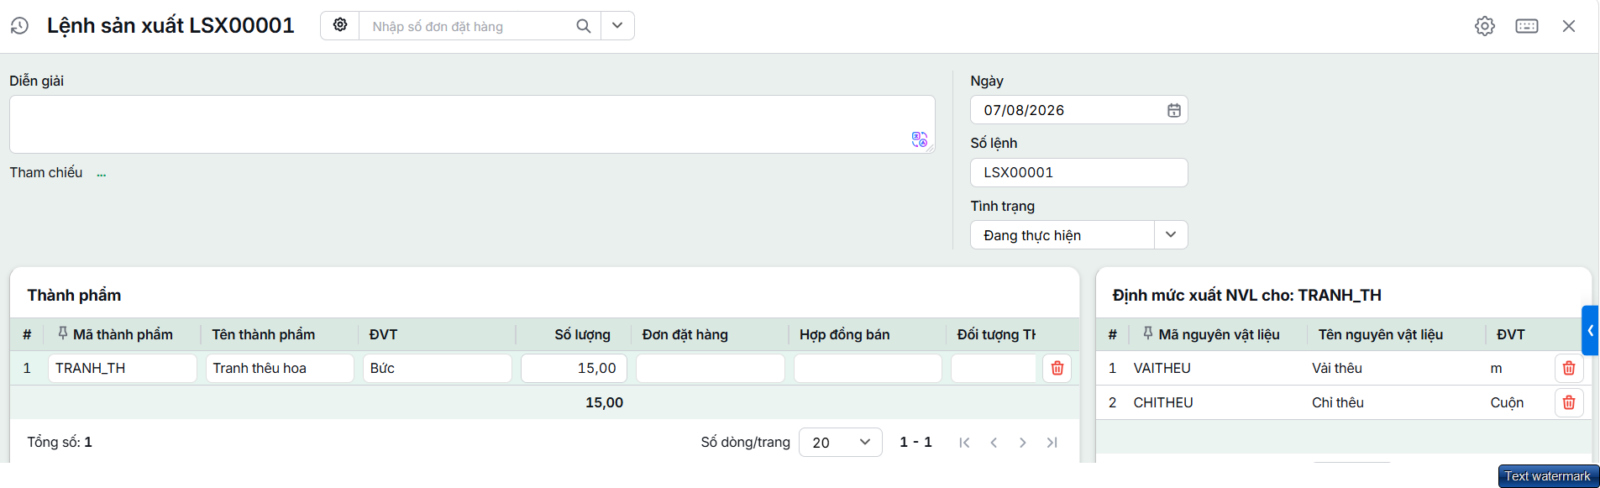Image resolution: width=1600 pixels, height=488 pixels.
Task: Open the history clock icon beside the title
Action: coord(19,26)
